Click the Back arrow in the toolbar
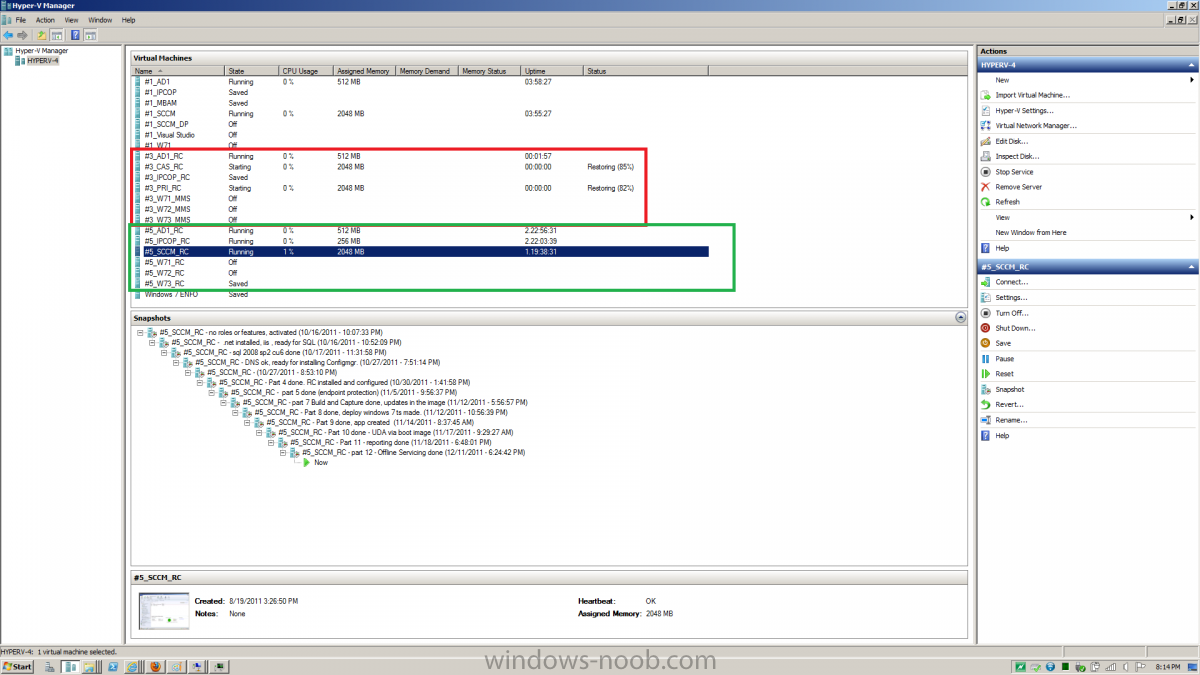1200x675 pixels. [8, 35]
